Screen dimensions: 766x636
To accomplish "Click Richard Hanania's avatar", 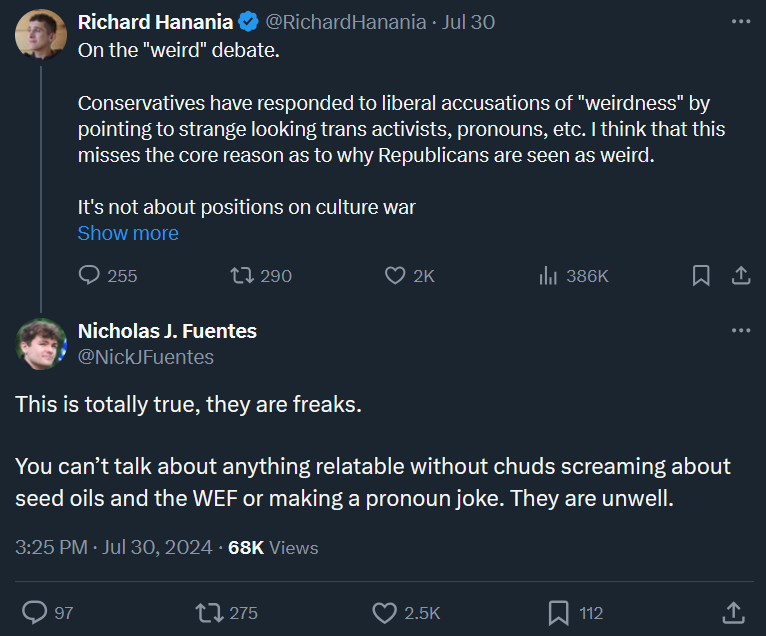I will click(x=41, y=34).
